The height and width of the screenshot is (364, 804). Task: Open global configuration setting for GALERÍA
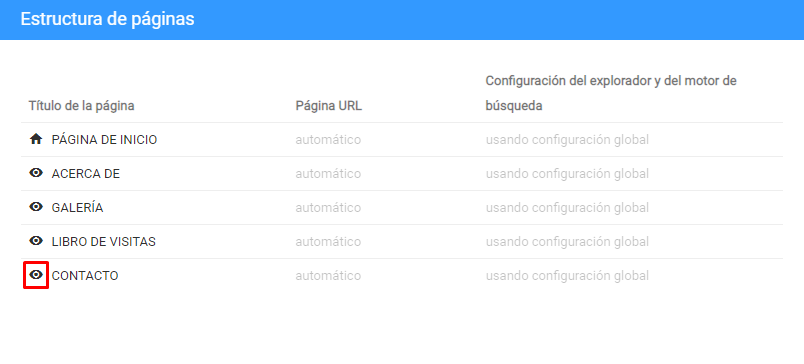(567, 208)
